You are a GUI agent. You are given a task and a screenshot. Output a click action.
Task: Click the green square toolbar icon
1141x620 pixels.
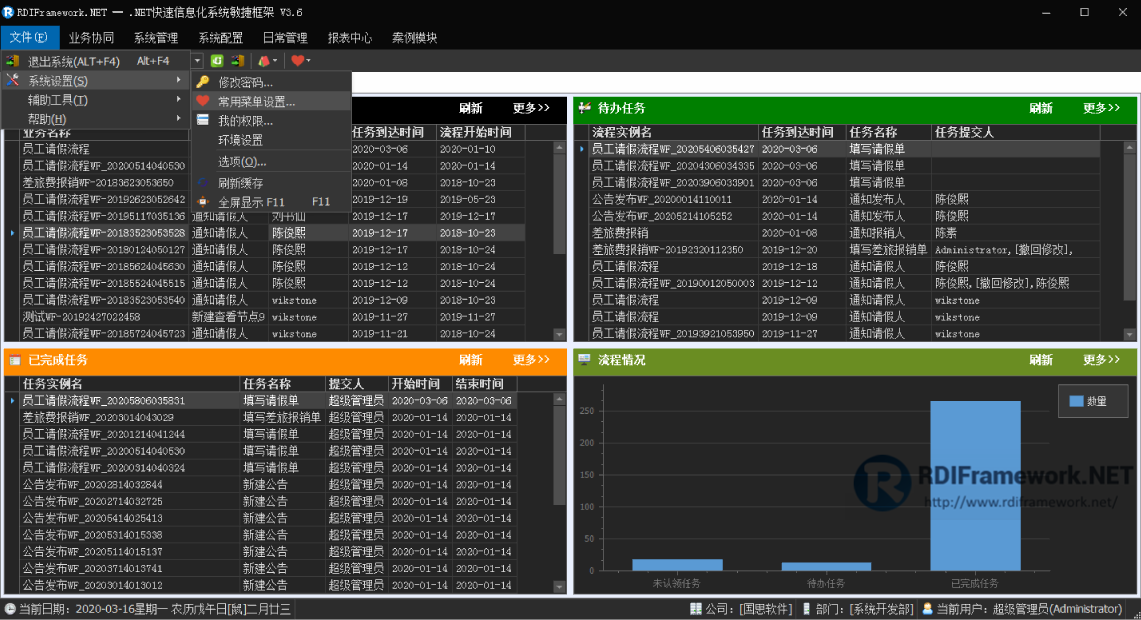coord(217,60)
